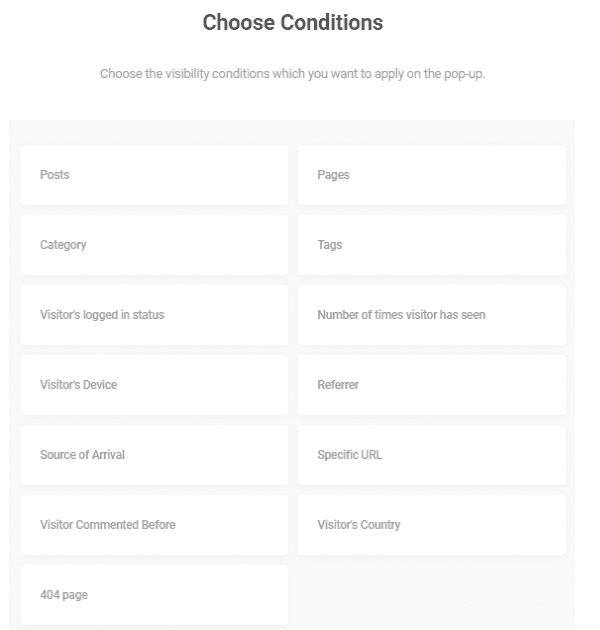
Task: Choose the Specific URL condition
Action: (431, 455)
